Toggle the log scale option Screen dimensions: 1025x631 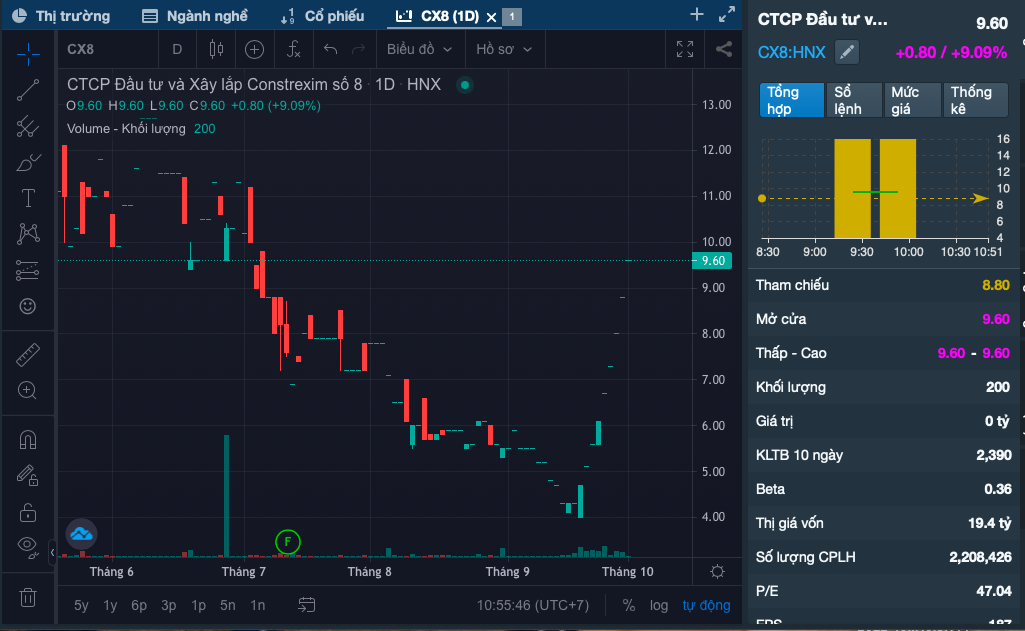coord(659,605)
